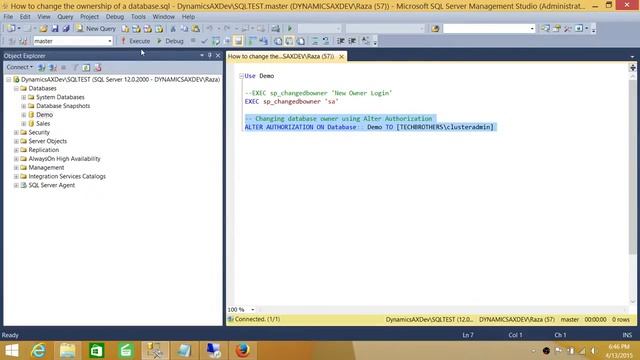Viewport: 640px width, 360px height.
Task: Click the 'Connected. (1/1)' status text
Action: tap(257, 319)
